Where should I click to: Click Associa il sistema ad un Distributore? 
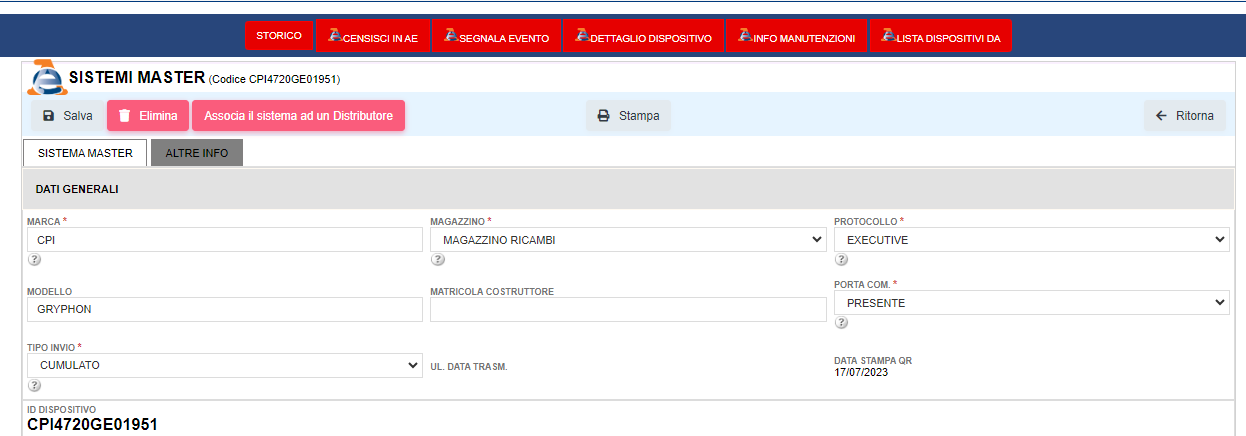tap(298, 116)
